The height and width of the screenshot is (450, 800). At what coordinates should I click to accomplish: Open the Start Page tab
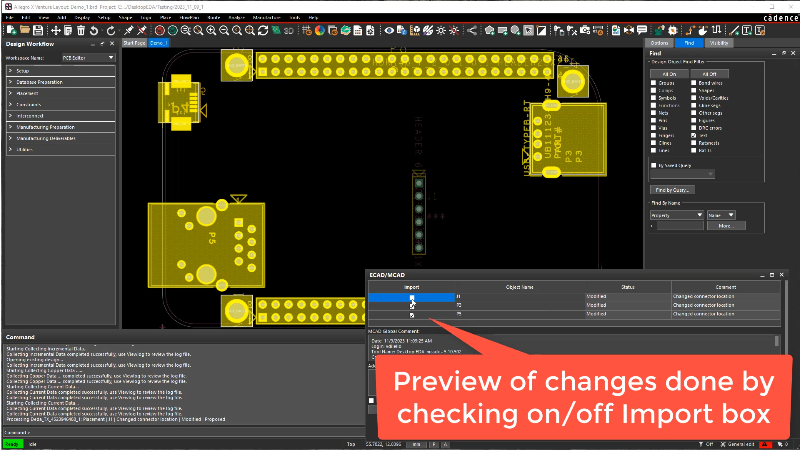(x=133, y=44)
